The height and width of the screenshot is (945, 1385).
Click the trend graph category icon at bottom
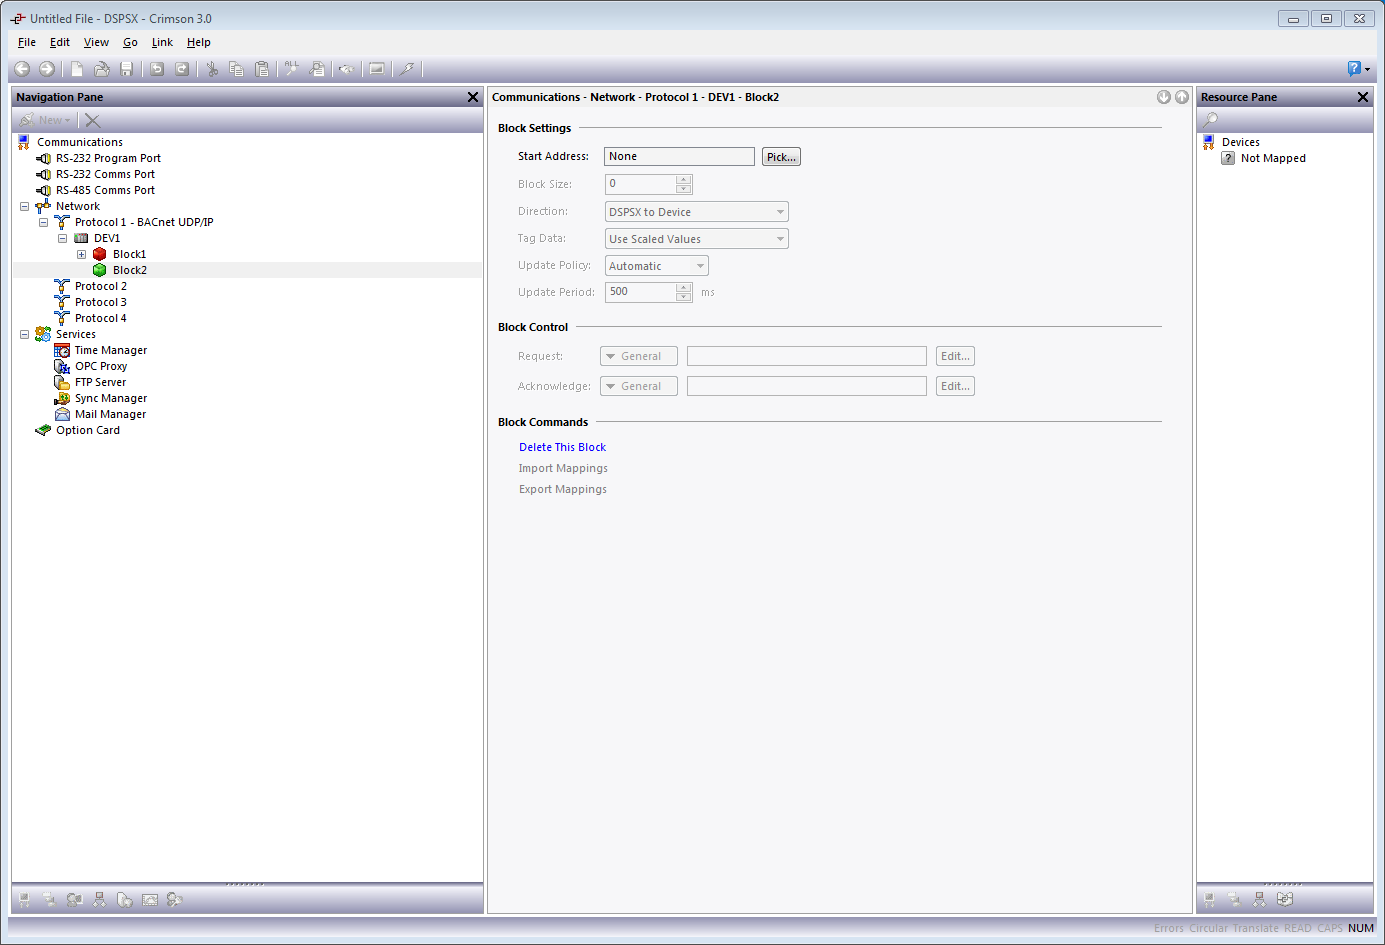pyautogui.click(x=150, y=900)
